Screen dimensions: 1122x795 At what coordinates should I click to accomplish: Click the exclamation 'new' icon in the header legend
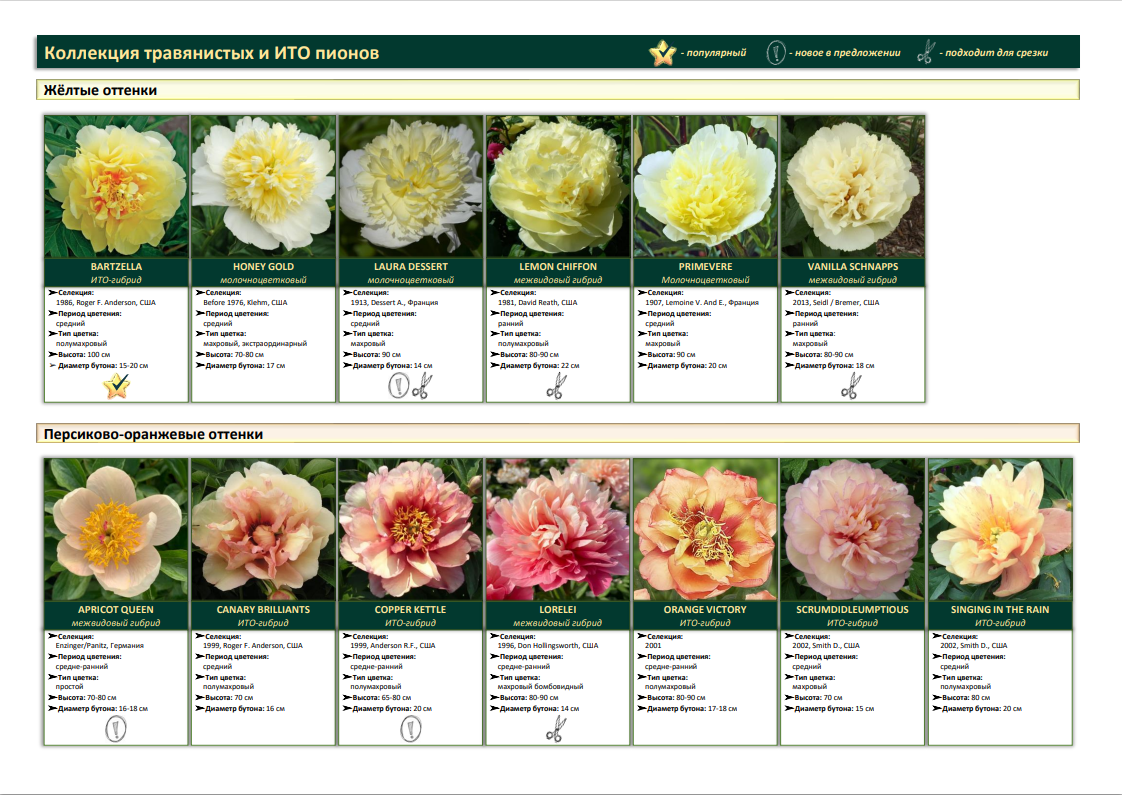pos(774,53)
